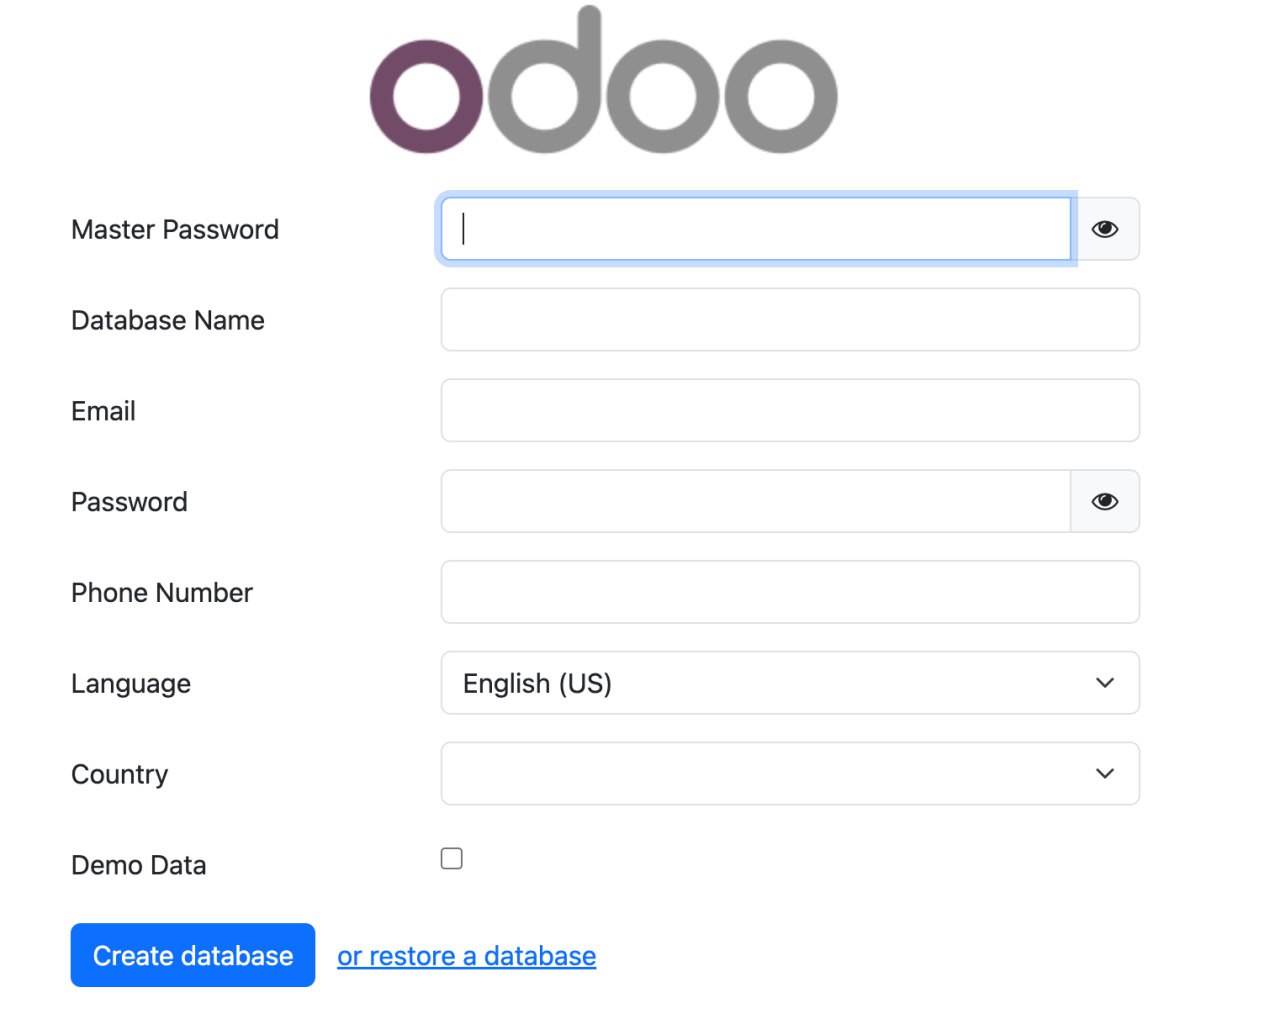The height and width of the screenshot is (1019, 1280).
Task: Click the Password text input
Action: point(756,502)
